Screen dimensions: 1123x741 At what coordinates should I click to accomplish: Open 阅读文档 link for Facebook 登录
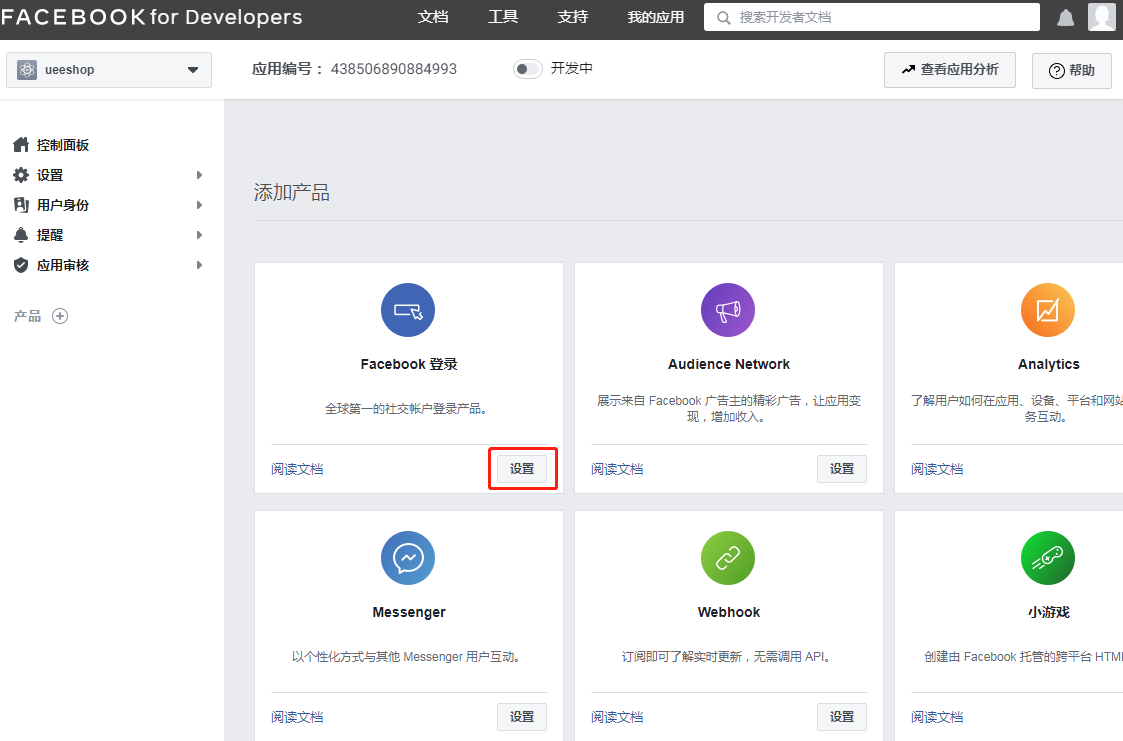297,469
